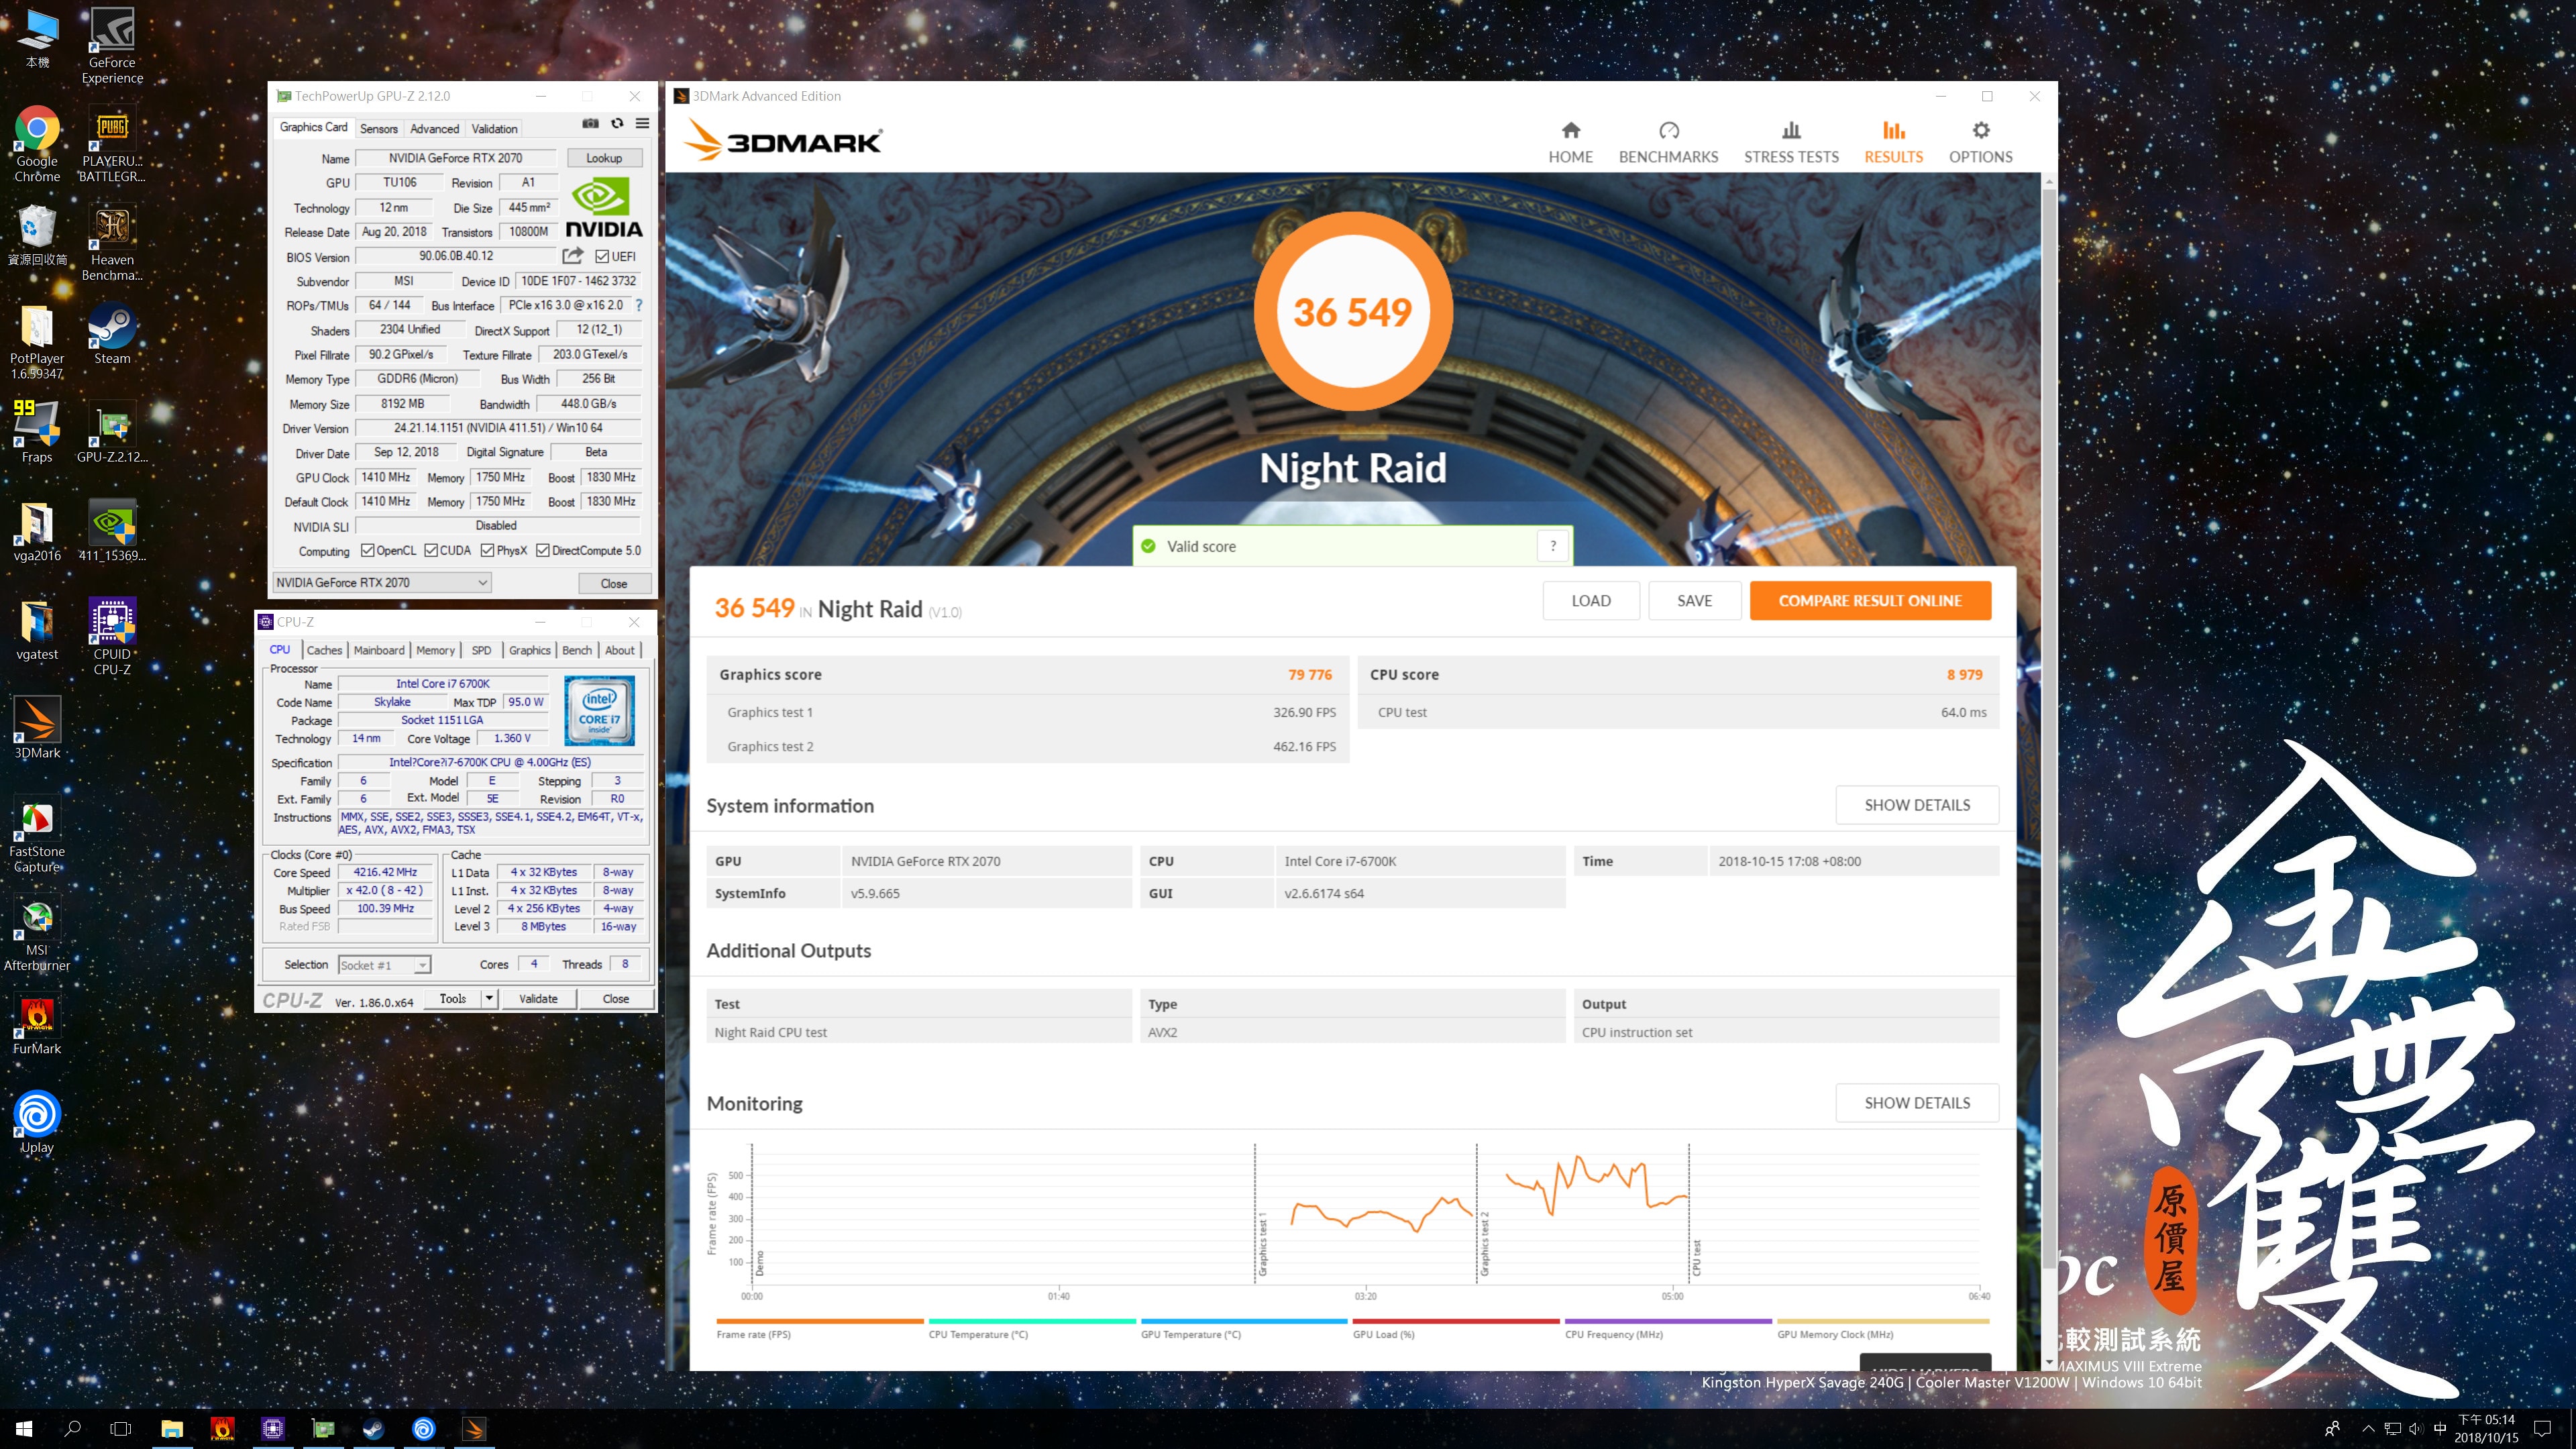Image resolution: width=2576 pixels, height=1449 pixels.
Task: Toggle the OpenCL checkbox
Action: tap(367, 551)
